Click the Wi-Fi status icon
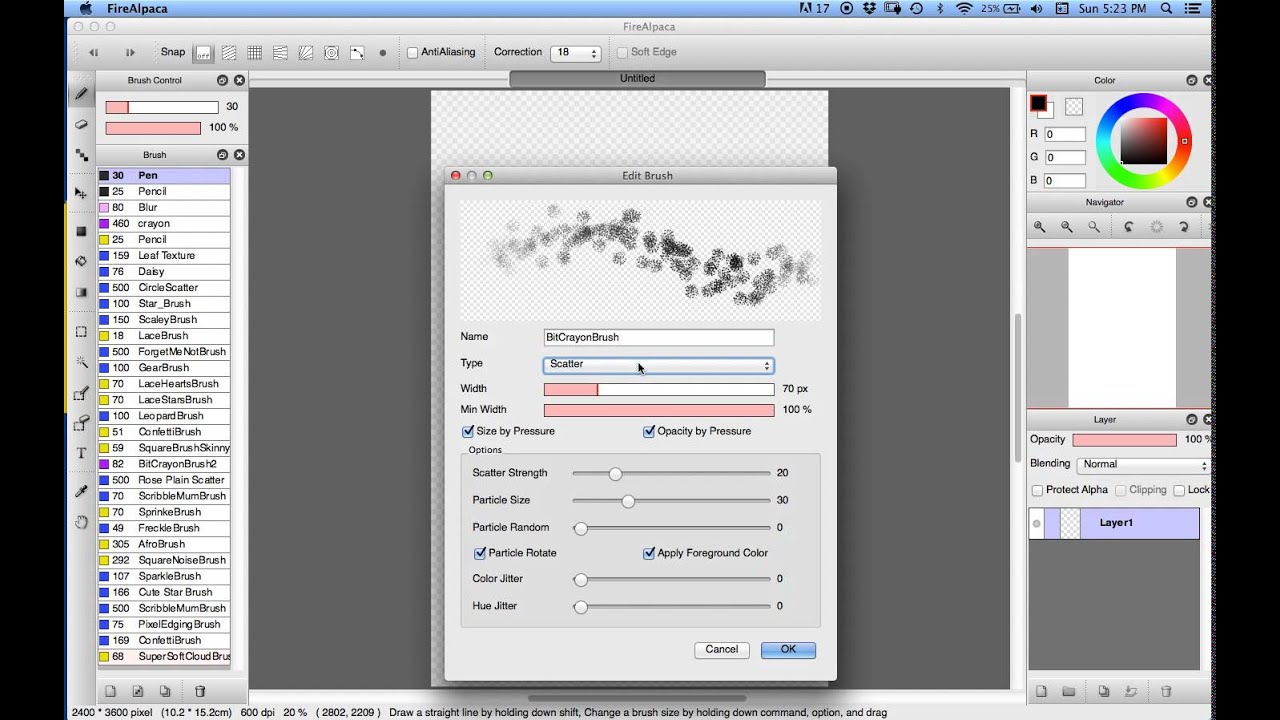The image size is (1280, 720). pyautogui.click(x=964, y=9)
